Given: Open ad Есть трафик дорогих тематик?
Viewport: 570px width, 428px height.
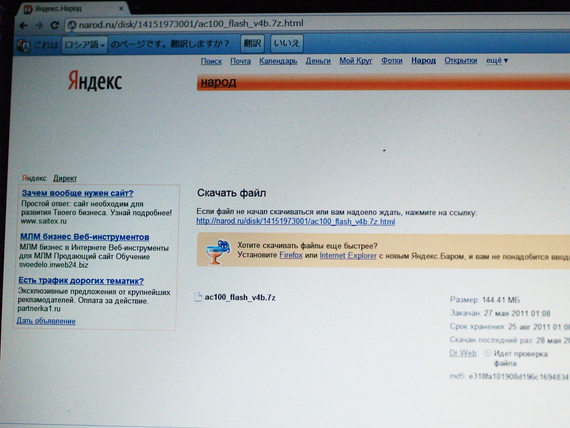Looking at the screenshot, I should pyautogui.click(x=81, y=281).
